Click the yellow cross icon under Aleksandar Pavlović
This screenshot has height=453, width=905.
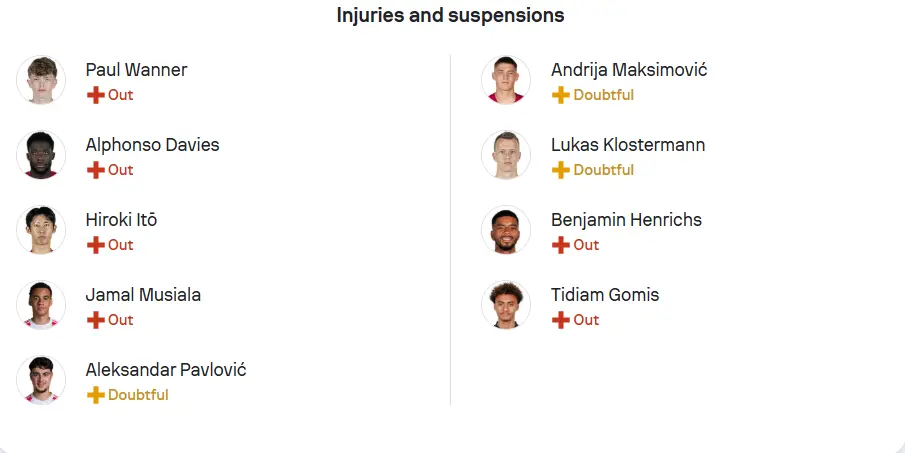[x=96, y=395]
